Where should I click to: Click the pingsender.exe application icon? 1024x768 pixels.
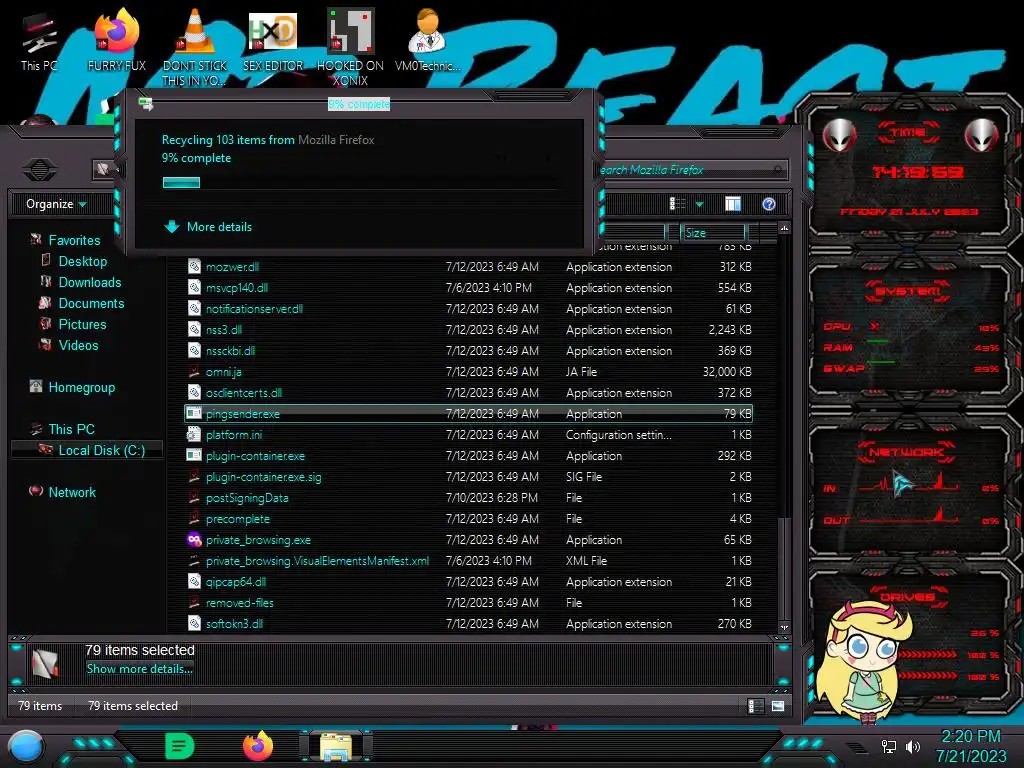click(194, 413)
